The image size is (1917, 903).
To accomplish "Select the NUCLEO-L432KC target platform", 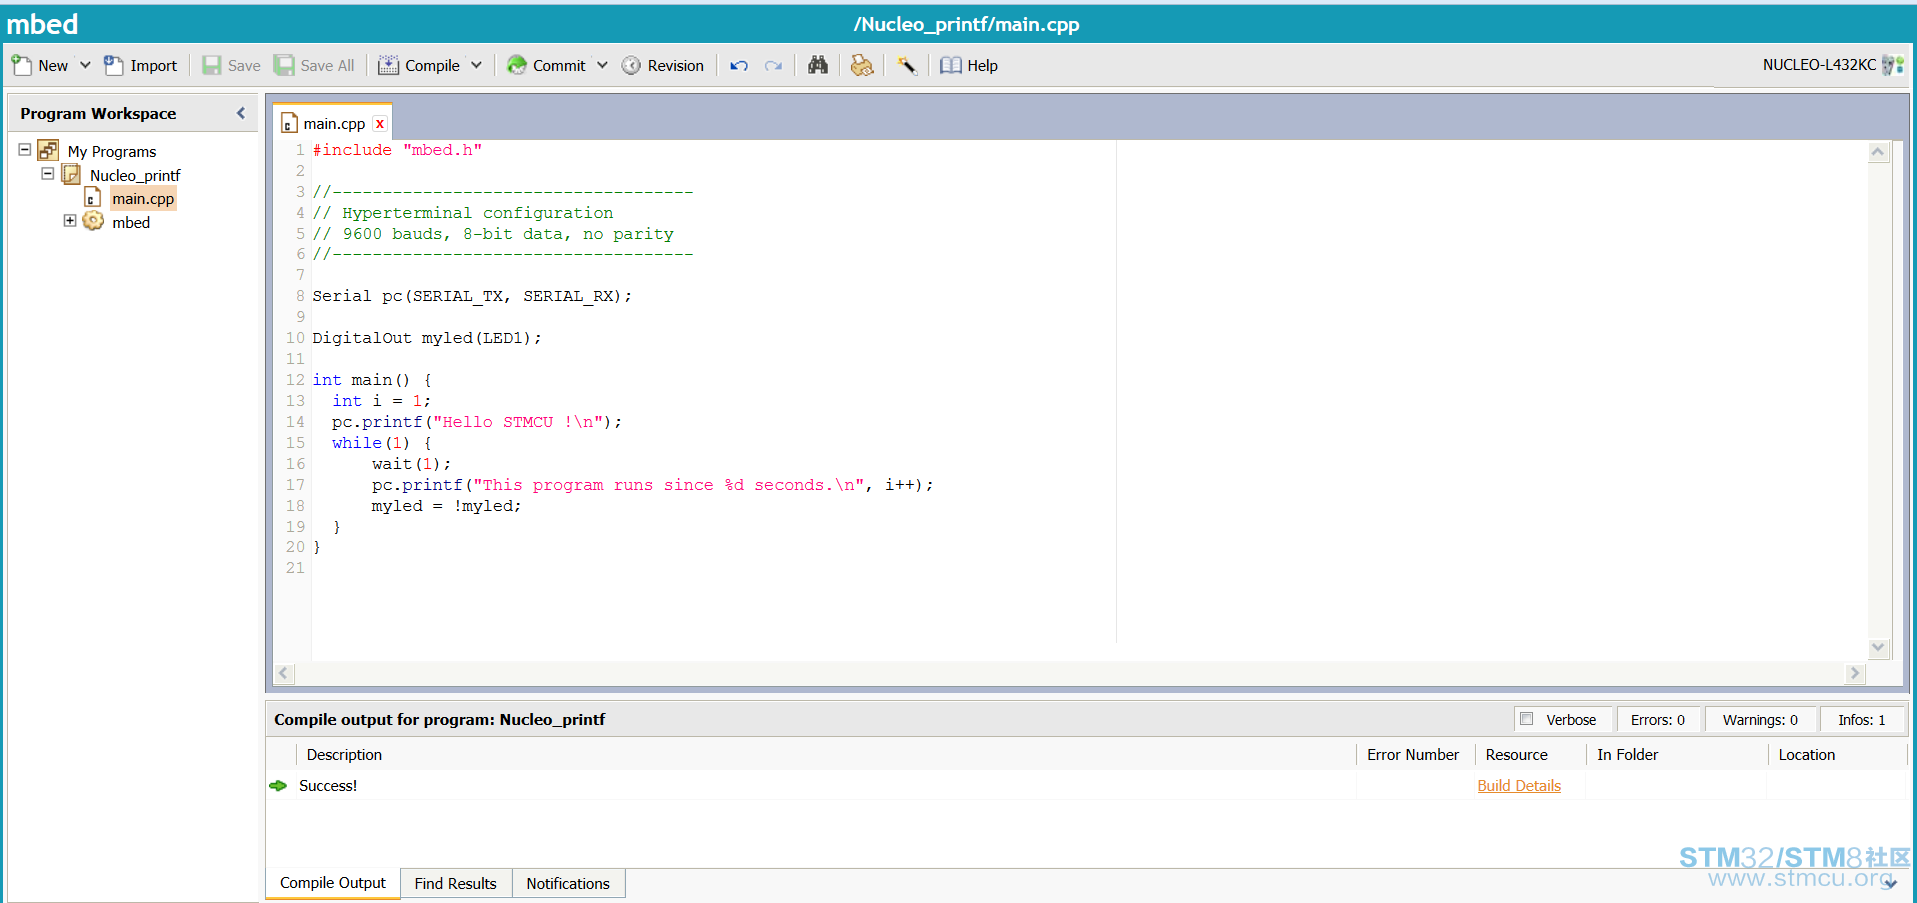I will coord(1833,65).
